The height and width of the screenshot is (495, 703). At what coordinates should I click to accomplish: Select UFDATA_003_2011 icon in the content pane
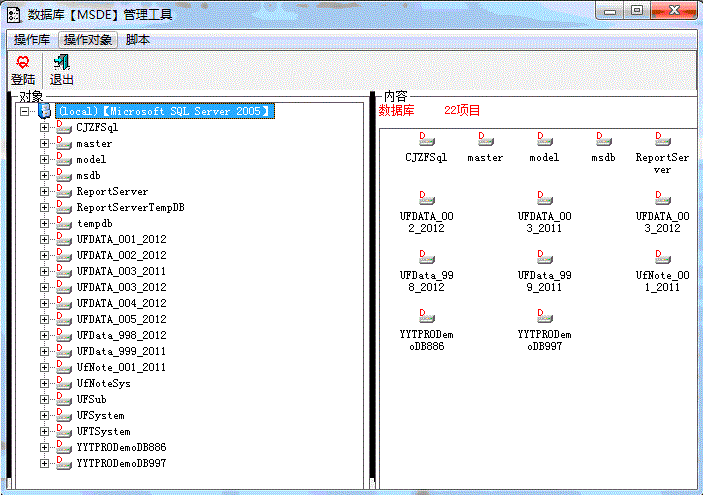pyautogui.click(x=544, y=198)
